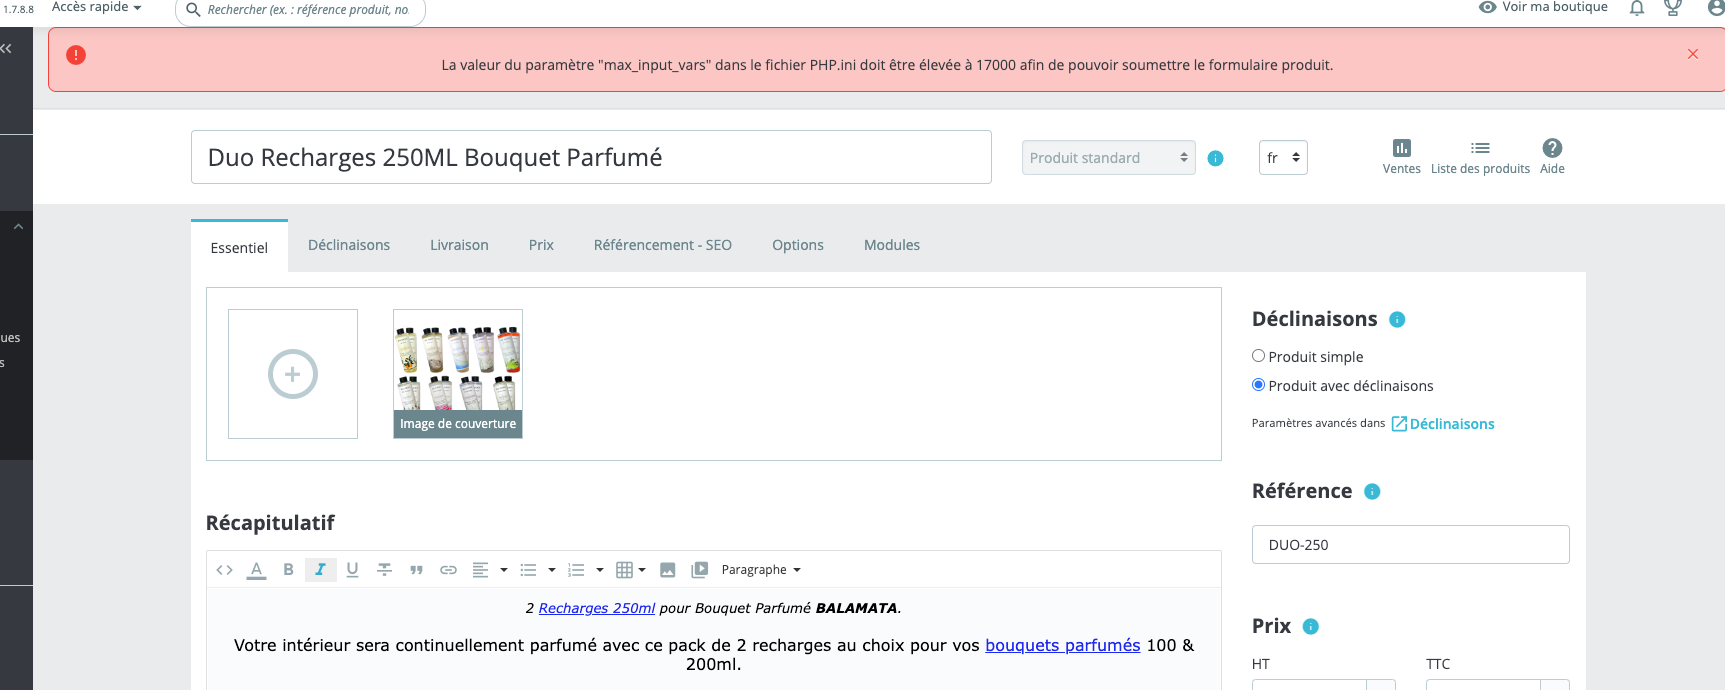Screen dimensions: 1725x690
Task: Open notifications bell
Action: (x=1637, y=8)
